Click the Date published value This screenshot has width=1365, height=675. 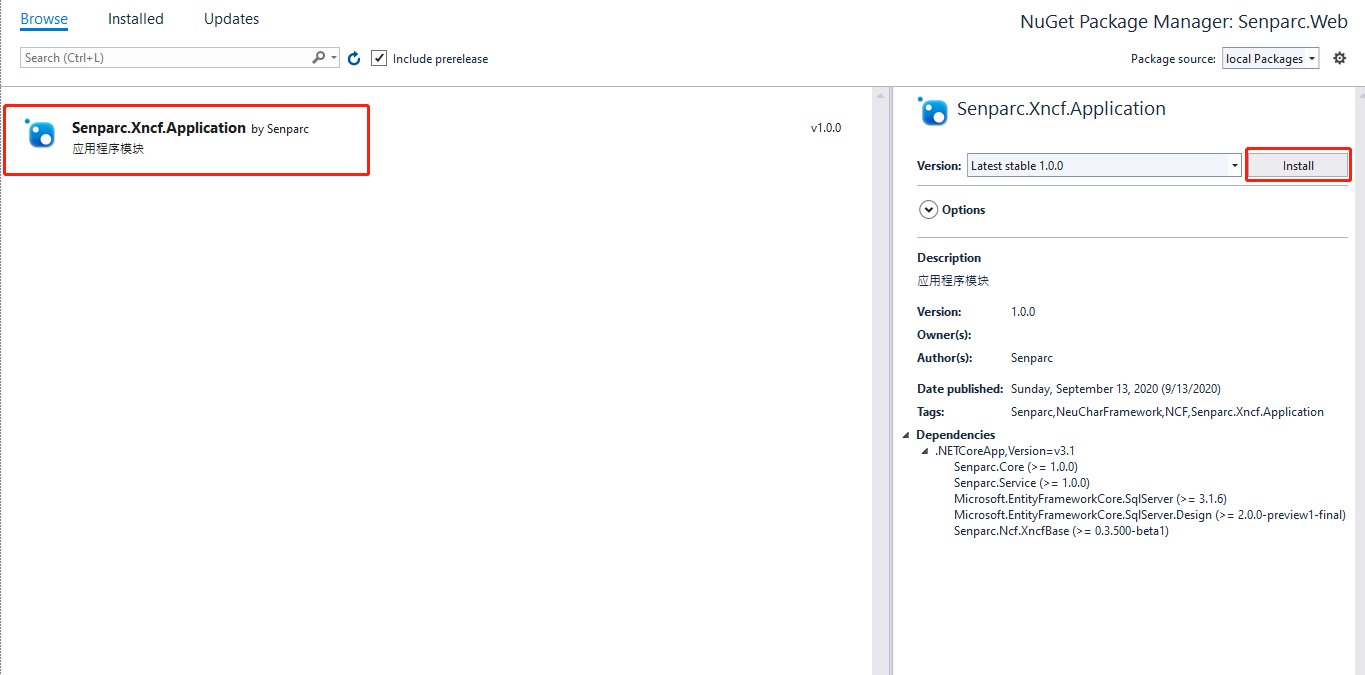pos(1116,389)
